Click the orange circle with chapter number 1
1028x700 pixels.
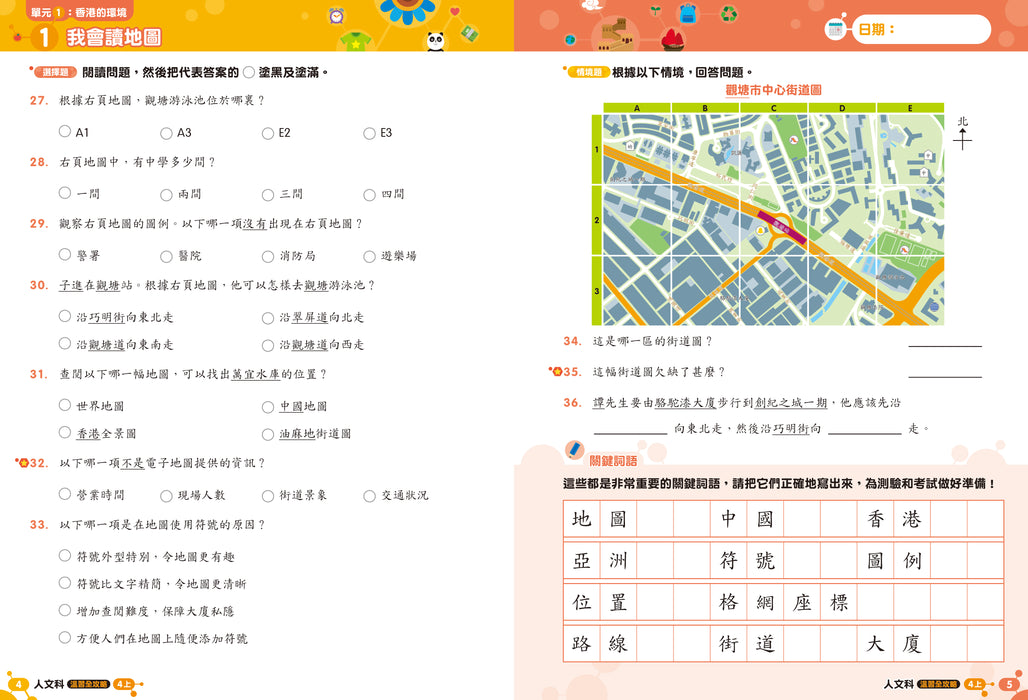[43, 37]
